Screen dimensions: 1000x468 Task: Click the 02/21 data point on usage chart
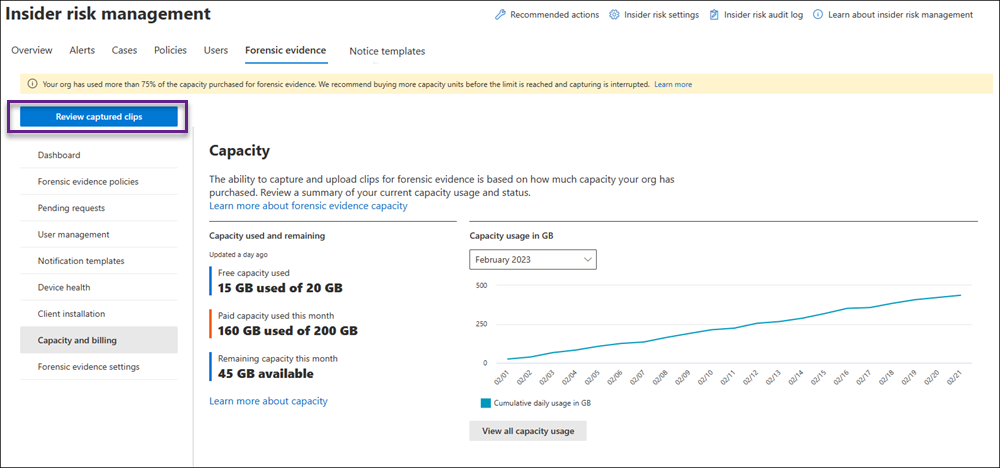click(961, 295)
